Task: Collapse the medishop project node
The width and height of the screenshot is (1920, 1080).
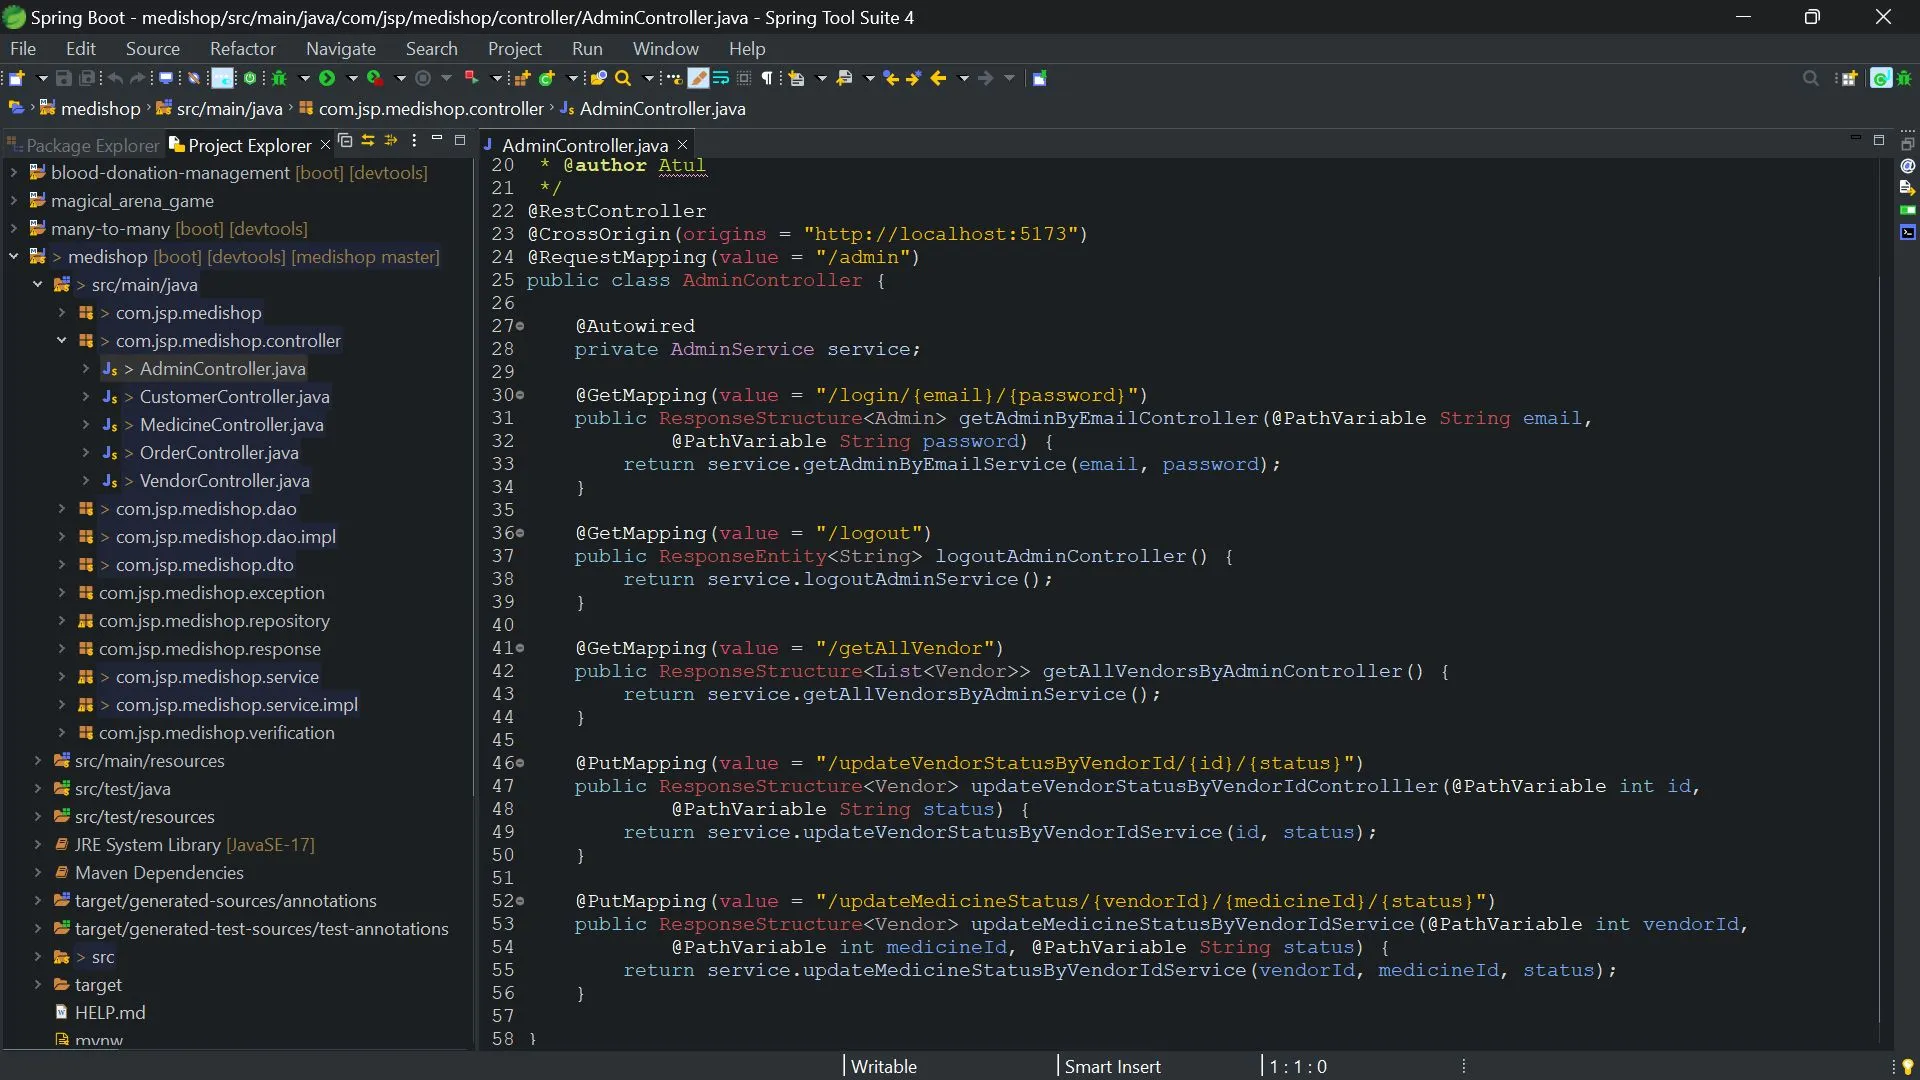Action: click(14, 257)
